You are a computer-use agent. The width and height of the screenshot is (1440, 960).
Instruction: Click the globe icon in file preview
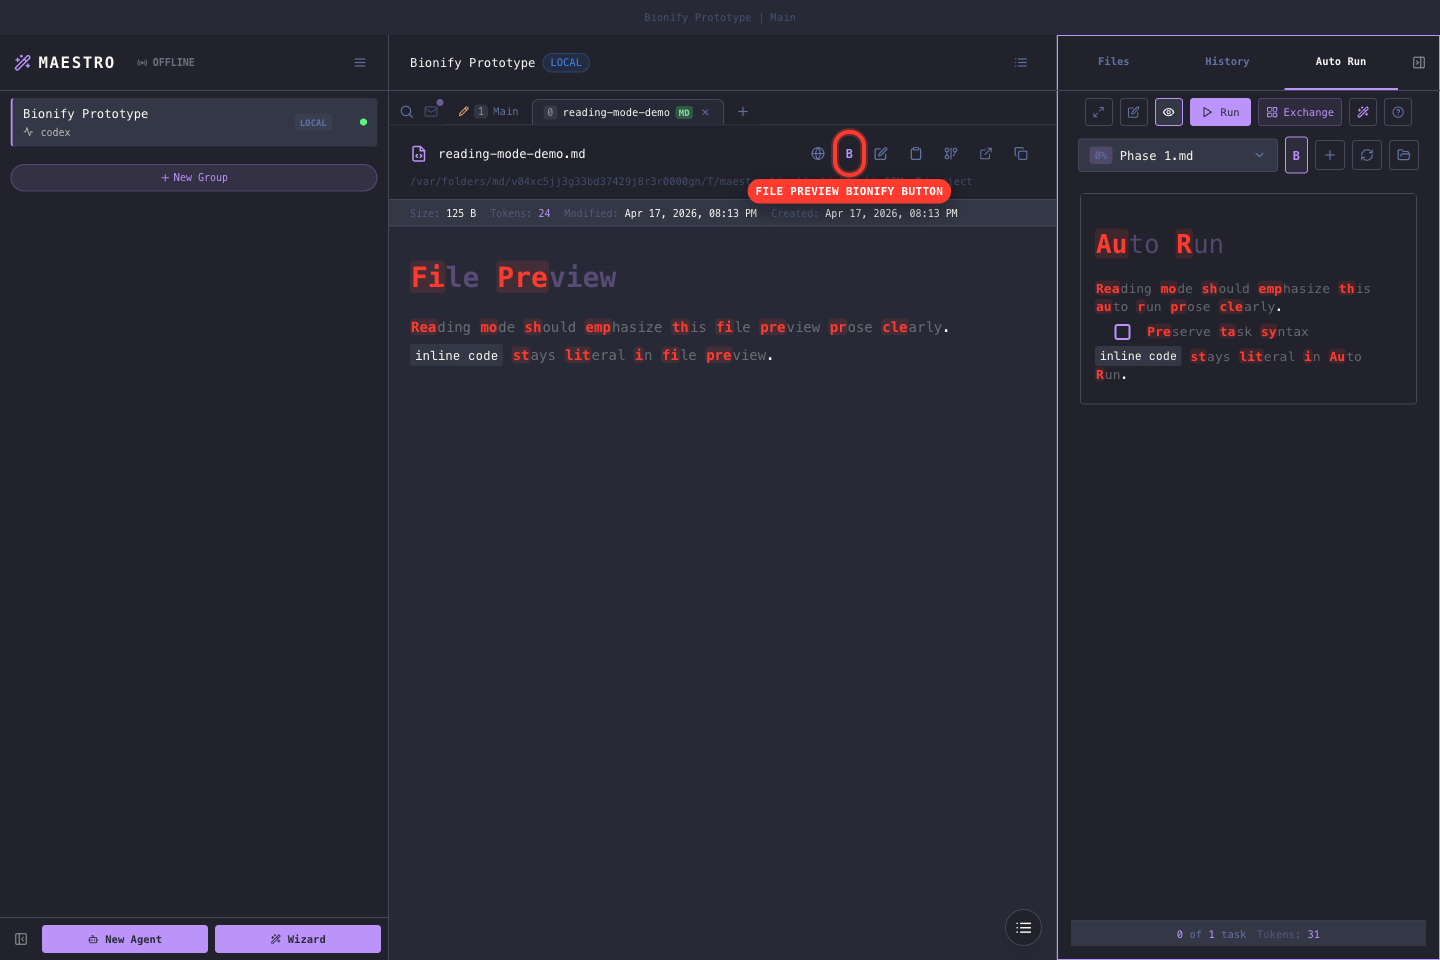tap(818, 154)
